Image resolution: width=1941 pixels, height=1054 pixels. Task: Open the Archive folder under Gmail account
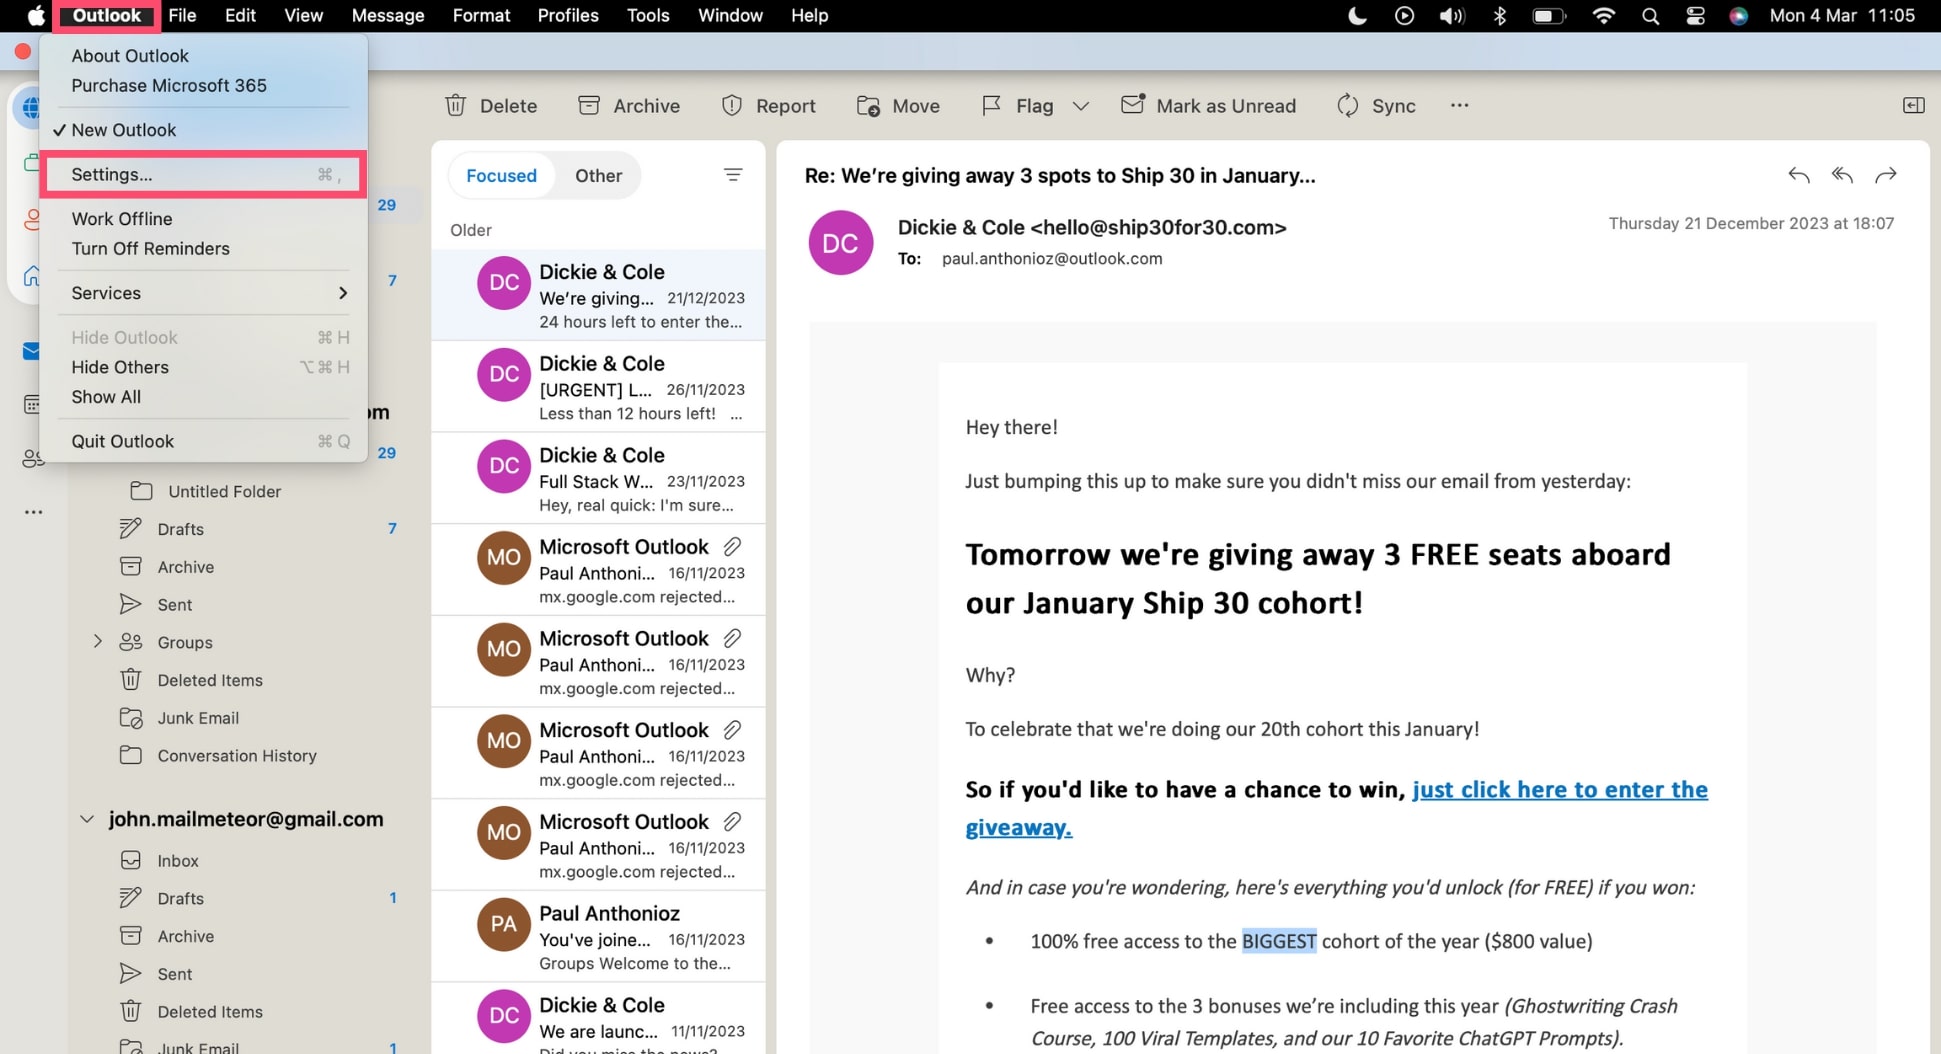(x=185, y=937)
